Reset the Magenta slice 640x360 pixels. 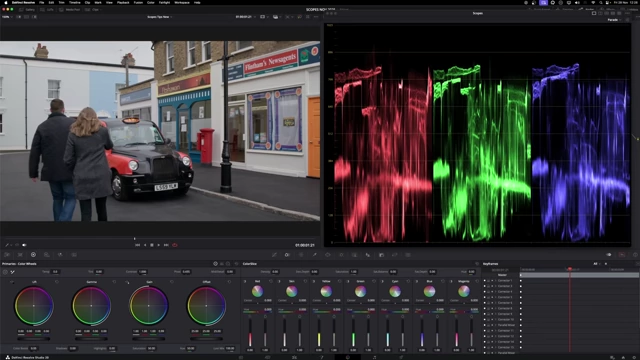tap(477, 281)
